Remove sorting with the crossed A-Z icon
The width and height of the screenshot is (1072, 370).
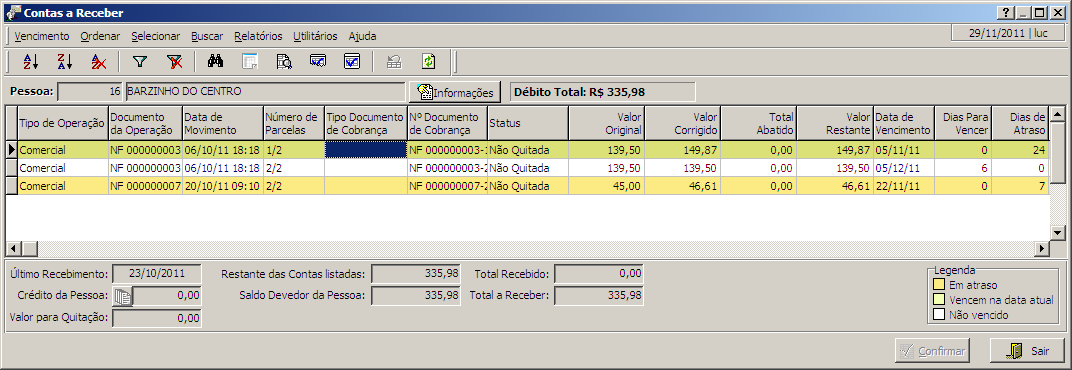point(99,62)
